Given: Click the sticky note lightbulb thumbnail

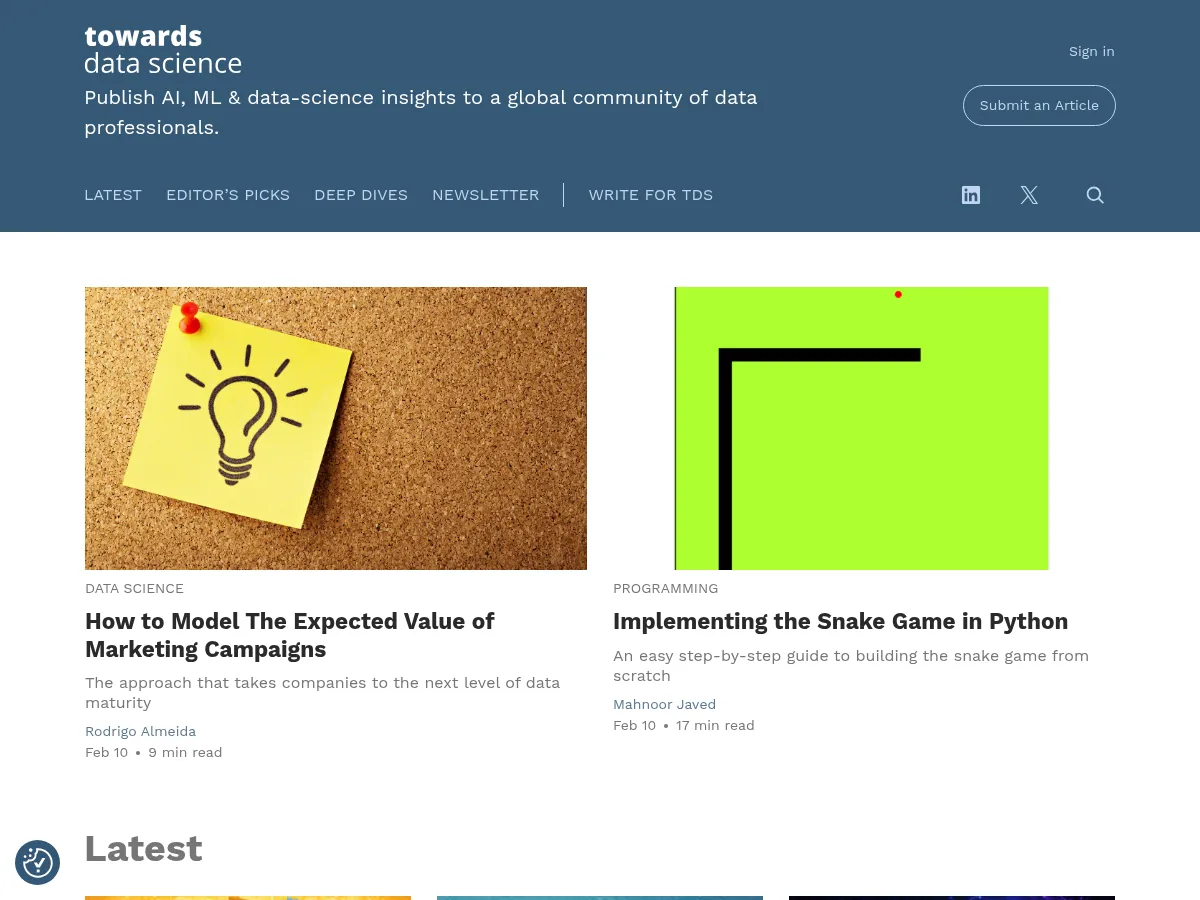Looking at the screenshot, I should (336, 428).
